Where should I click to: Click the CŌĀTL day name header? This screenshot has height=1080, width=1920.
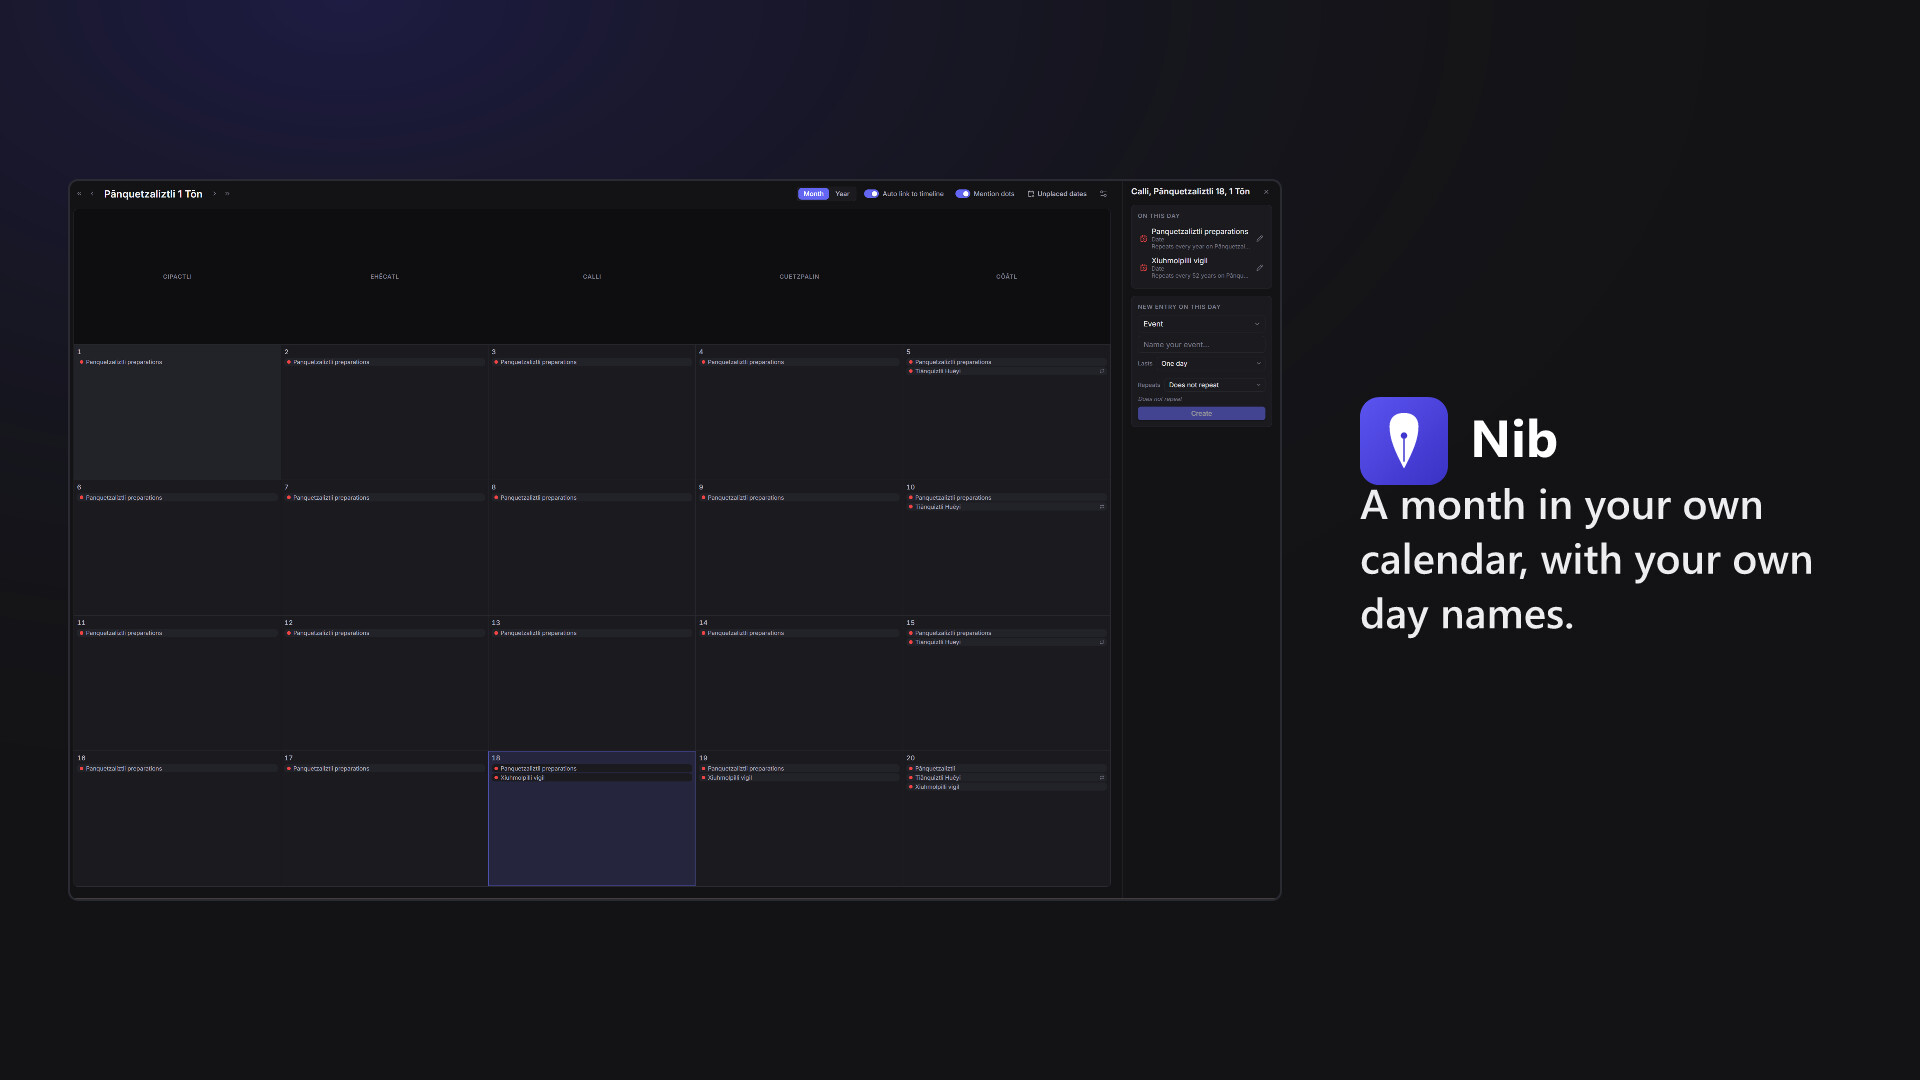(1006, 277)
